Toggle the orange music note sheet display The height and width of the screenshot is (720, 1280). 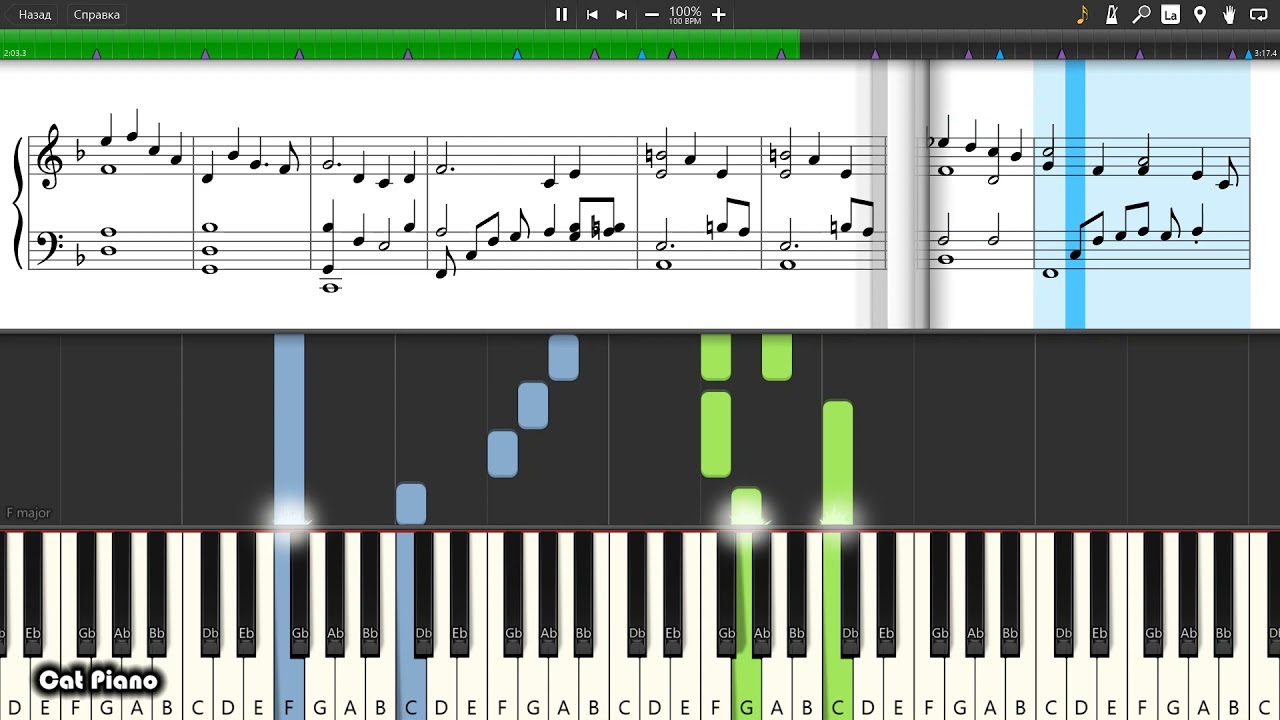tap(1082, 15)
